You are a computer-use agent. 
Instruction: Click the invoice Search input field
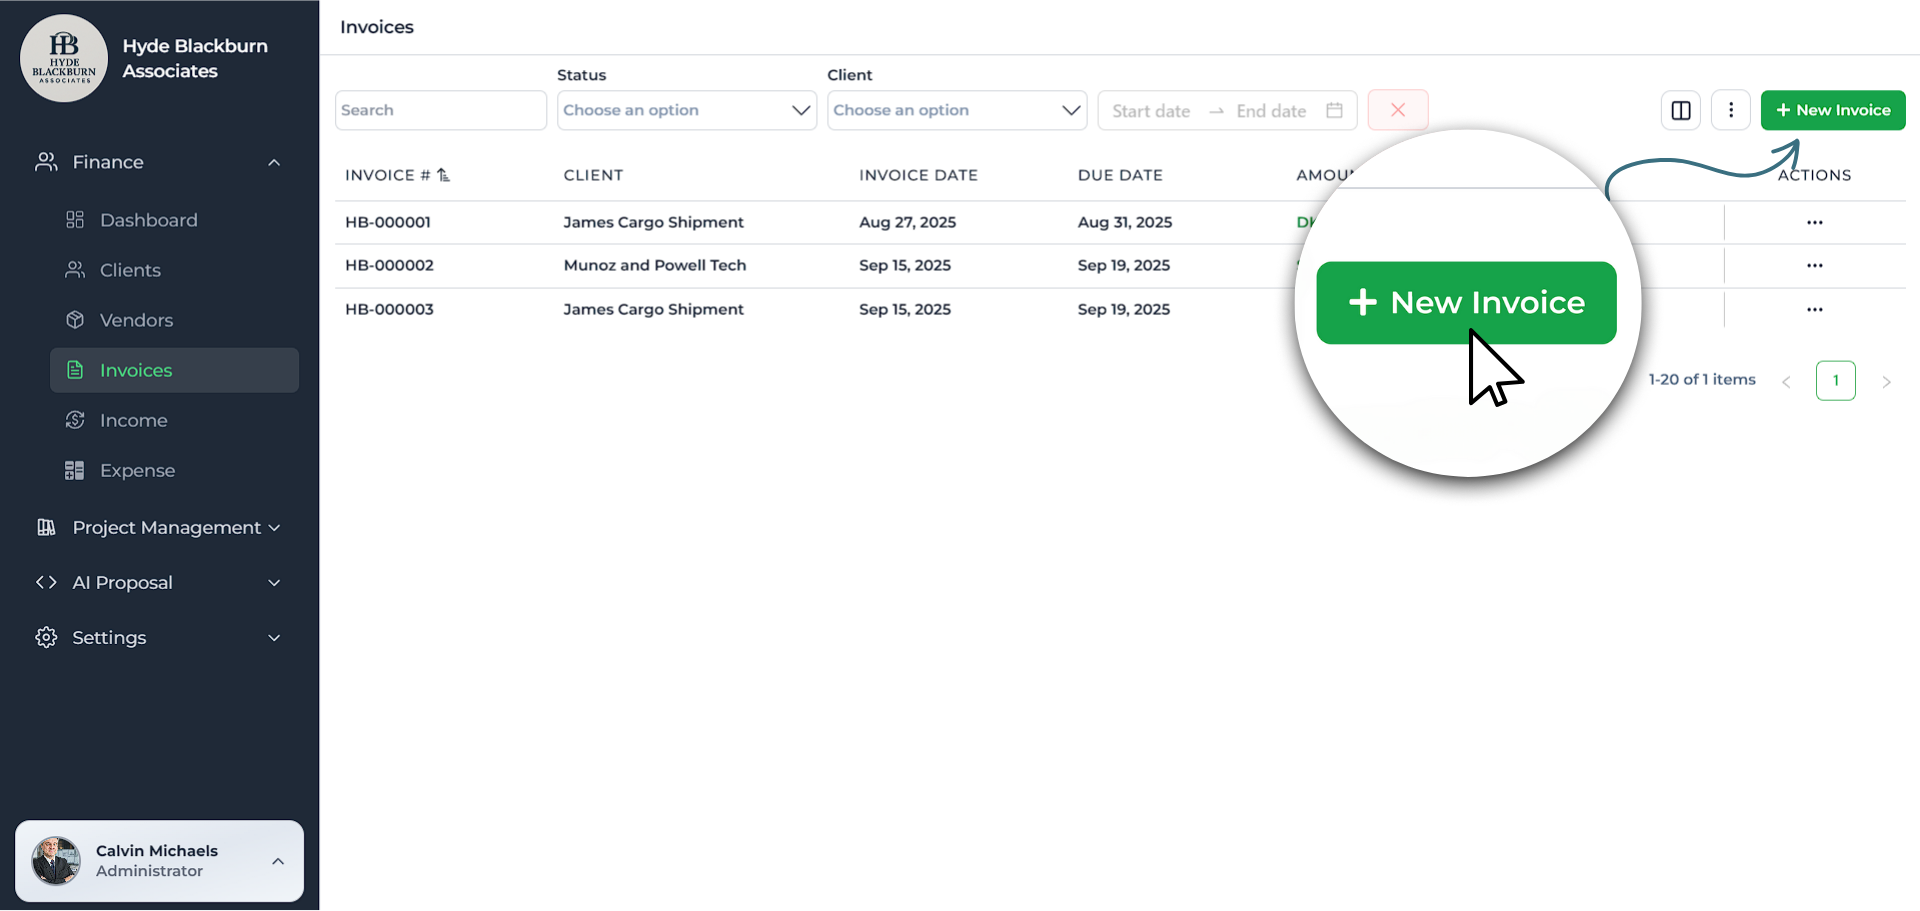point(440,110)
